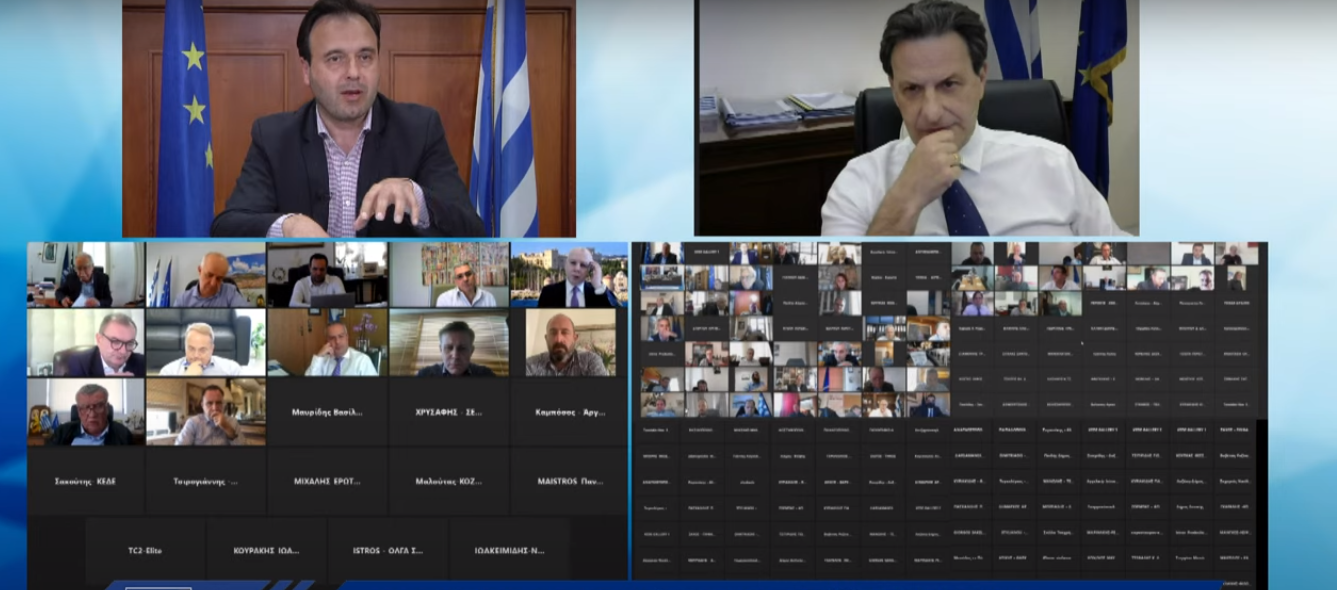Click the MAISTROS participant tile
Image resolution: width=1337 pixels, height=590 pixels.
tap(569, 481)
